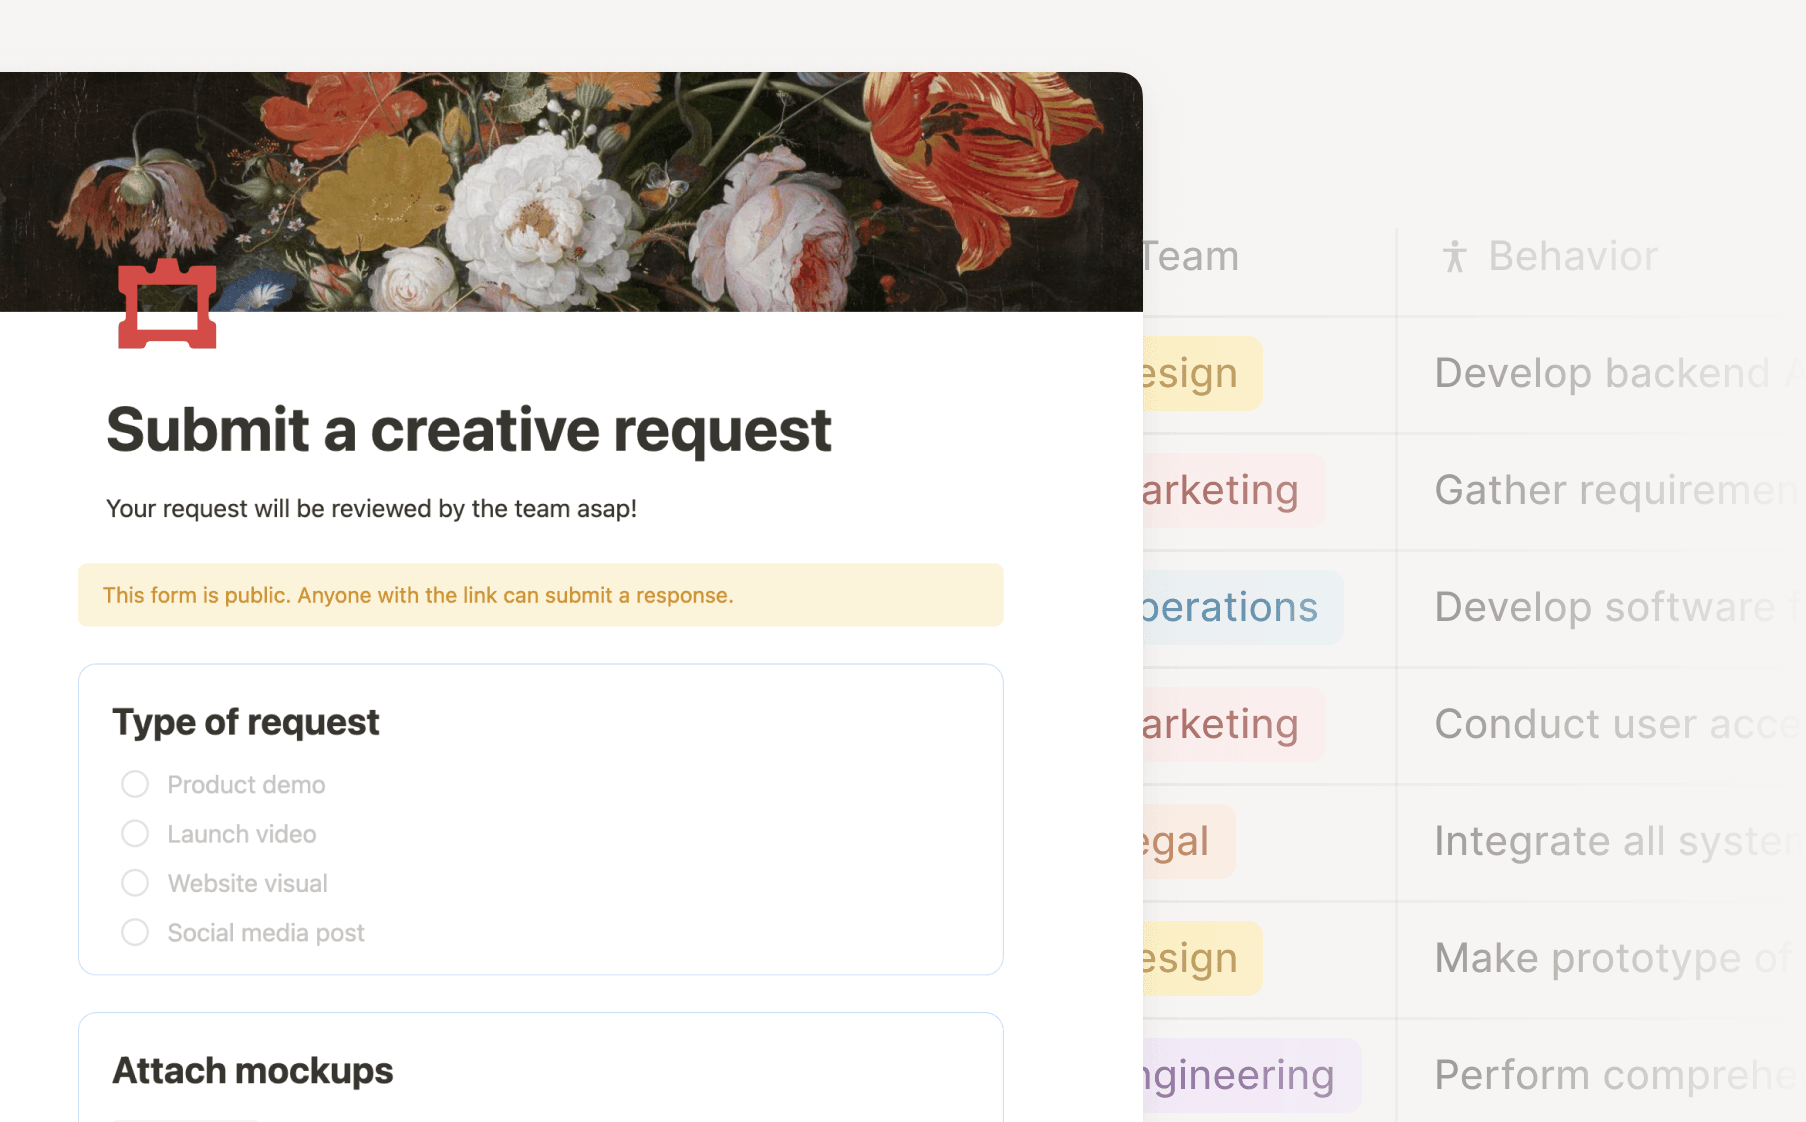Click the 'Attach mockups' heading
The width and height of the screenshot is (1806, 1122).
(252, 1070)
